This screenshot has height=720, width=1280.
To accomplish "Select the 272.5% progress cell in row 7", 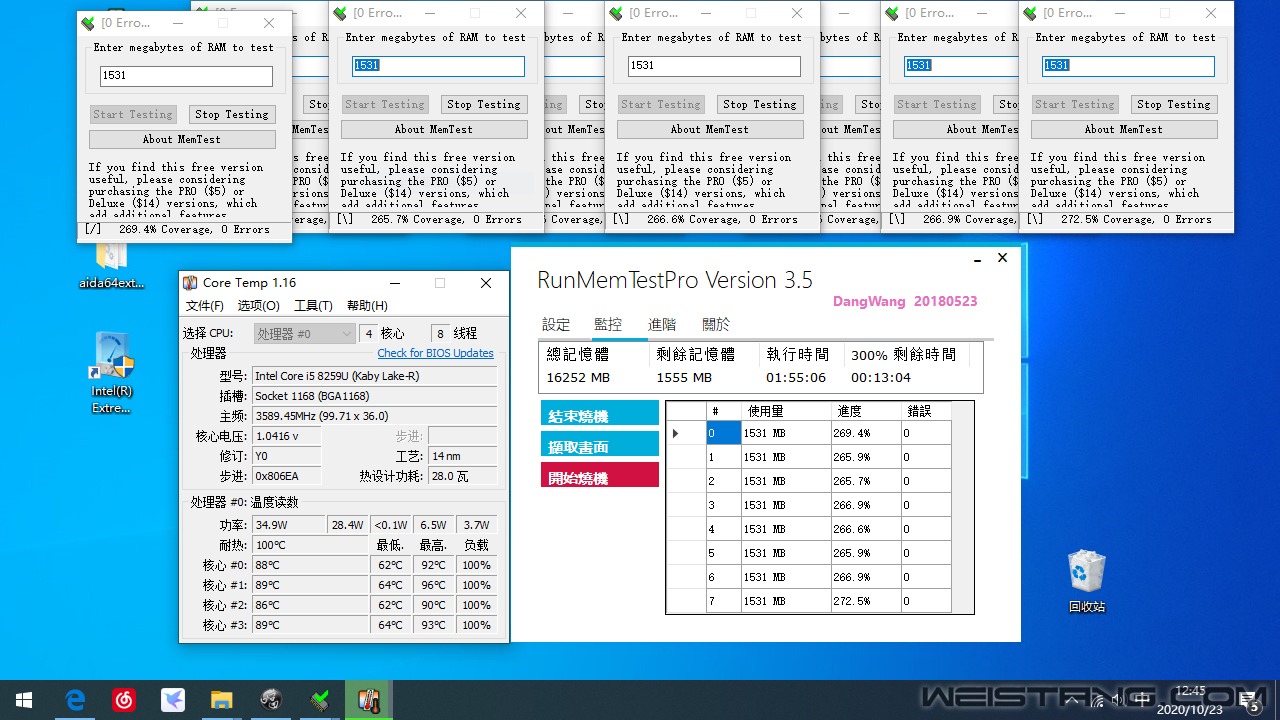I will click(865, 601).
